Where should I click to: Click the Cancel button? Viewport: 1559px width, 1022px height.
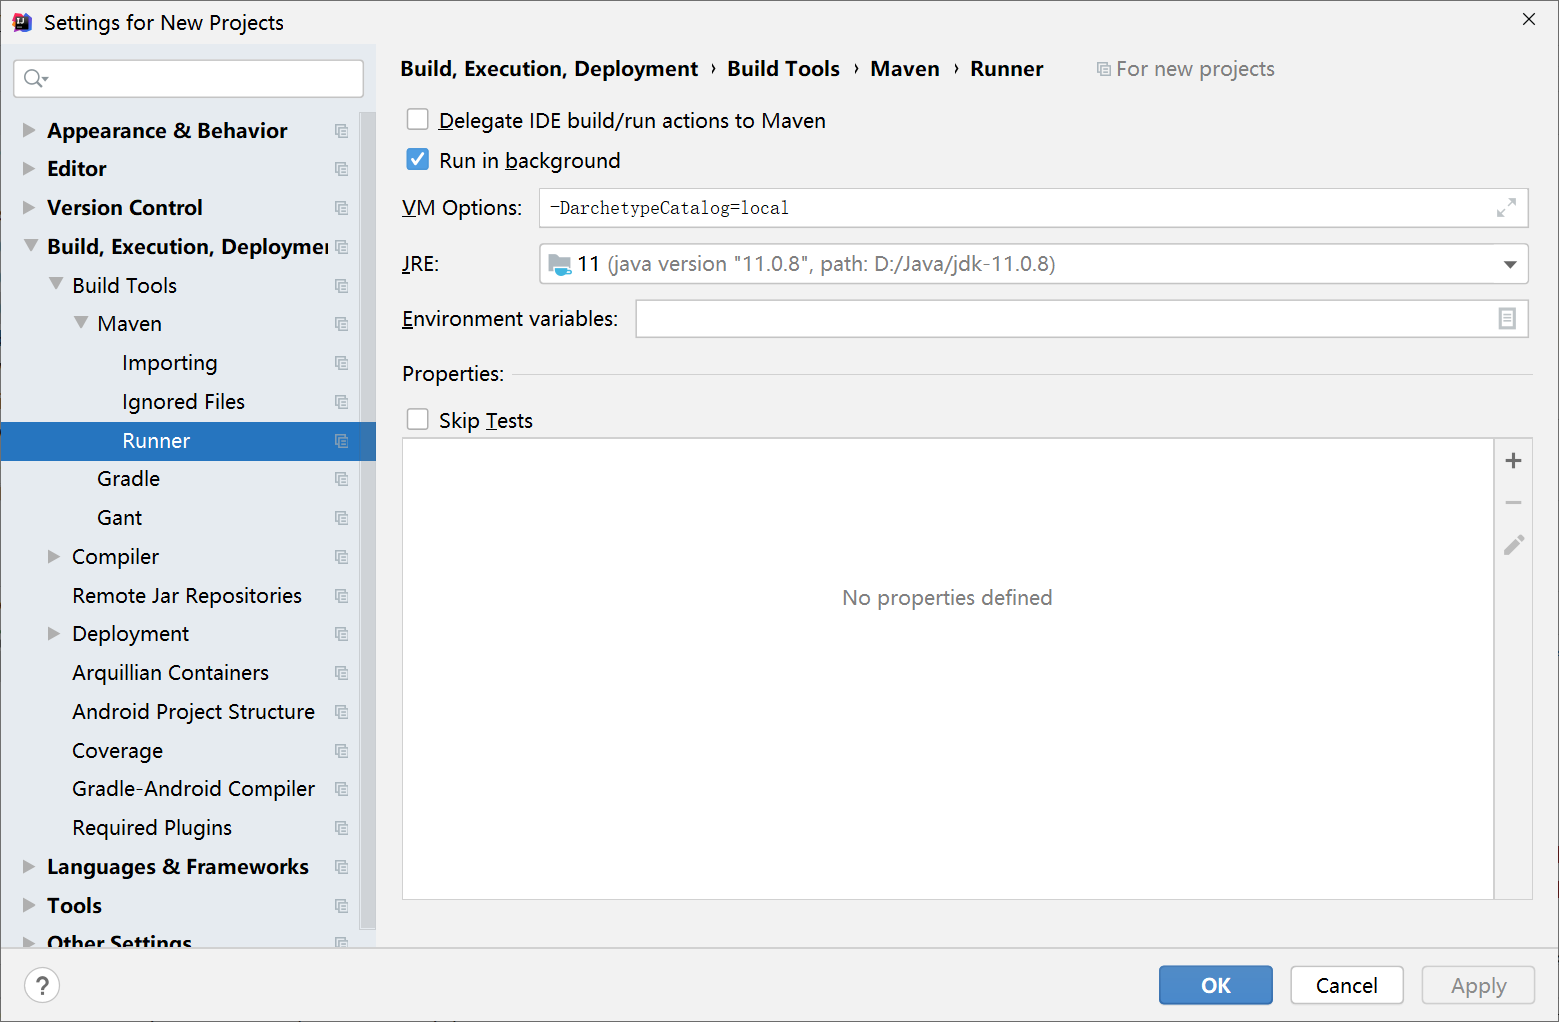1347,985
